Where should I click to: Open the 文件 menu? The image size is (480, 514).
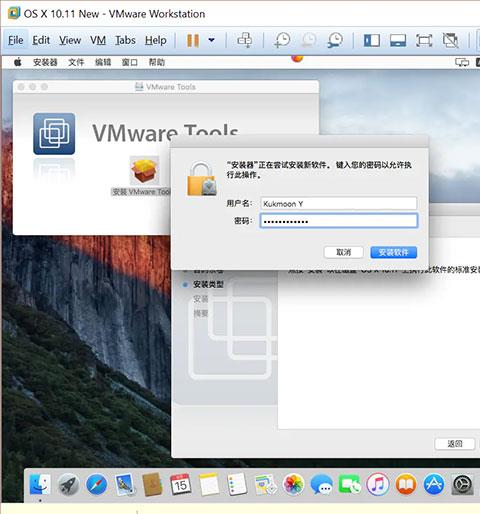[76, 62]
